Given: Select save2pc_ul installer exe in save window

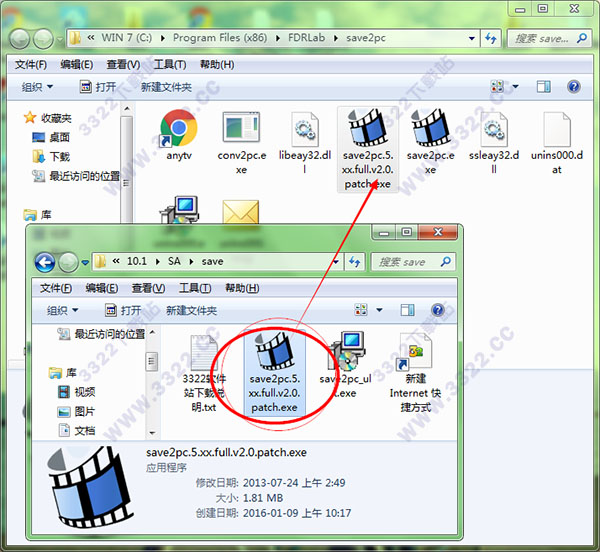Looking at the screenshot, I should pos(346,365).
